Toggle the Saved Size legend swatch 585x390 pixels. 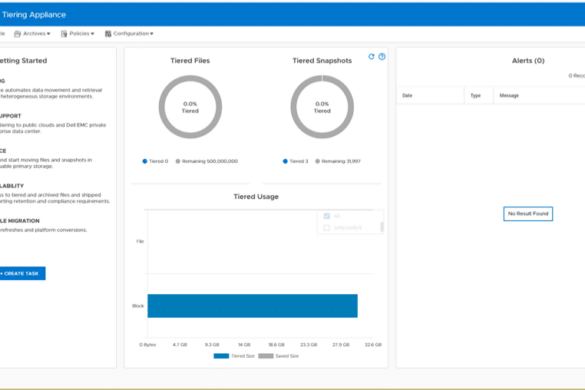point(266,356)
